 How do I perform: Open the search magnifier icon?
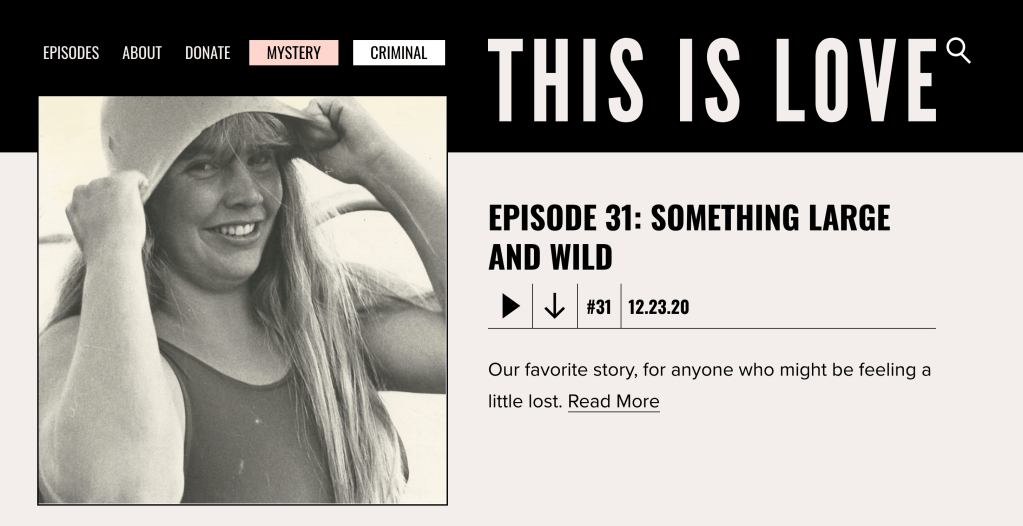click(x=958, y=51)
